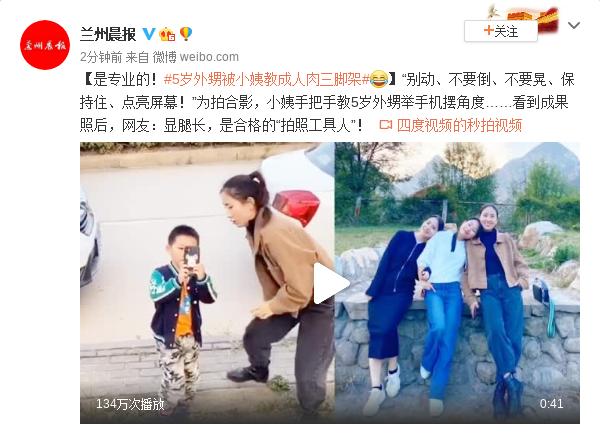Expand the post options chevron menu
600x434 pixels.
(x=574, y=26)
